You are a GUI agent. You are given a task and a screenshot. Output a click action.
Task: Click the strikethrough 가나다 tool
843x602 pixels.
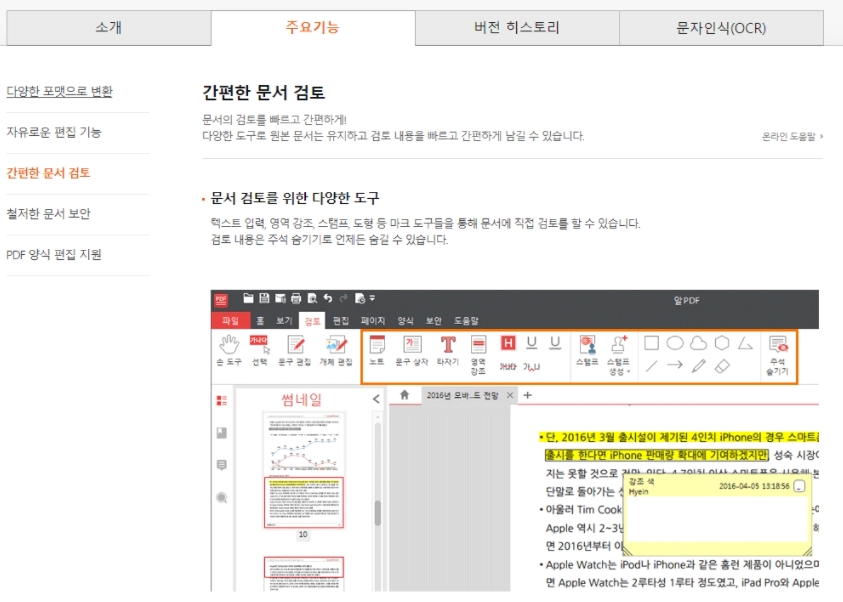tap(508, 367)
